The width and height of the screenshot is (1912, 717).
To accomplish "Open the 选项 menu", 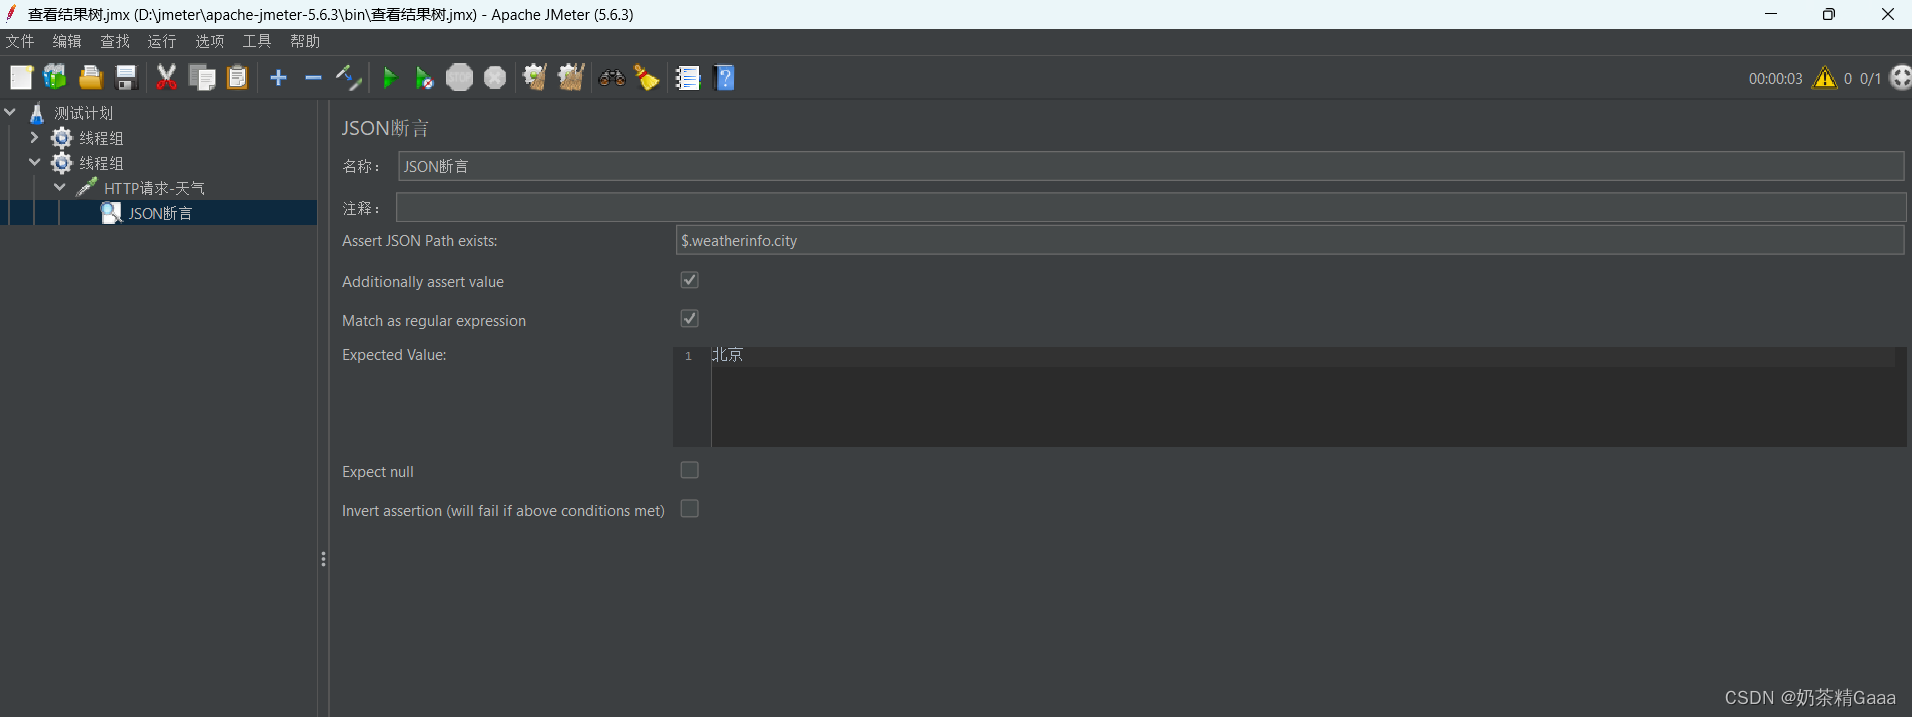I will point(210,41).
